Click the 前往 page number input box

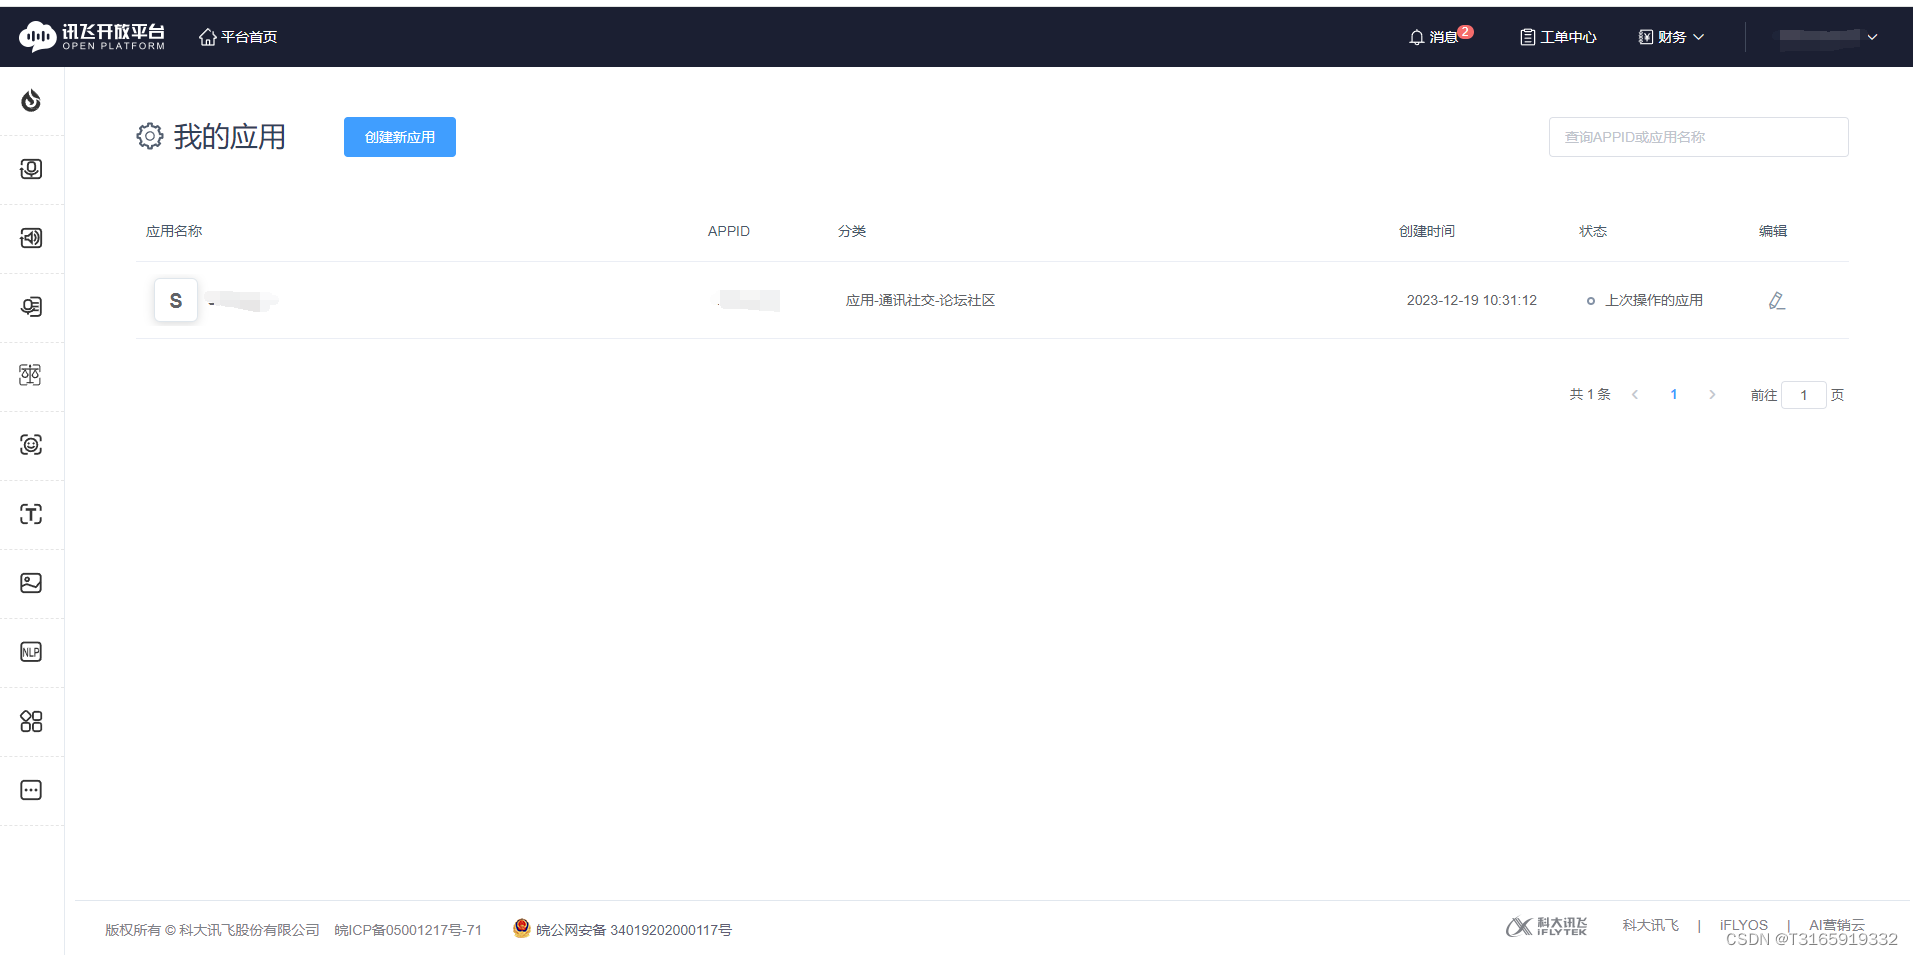pos(1804,395)
